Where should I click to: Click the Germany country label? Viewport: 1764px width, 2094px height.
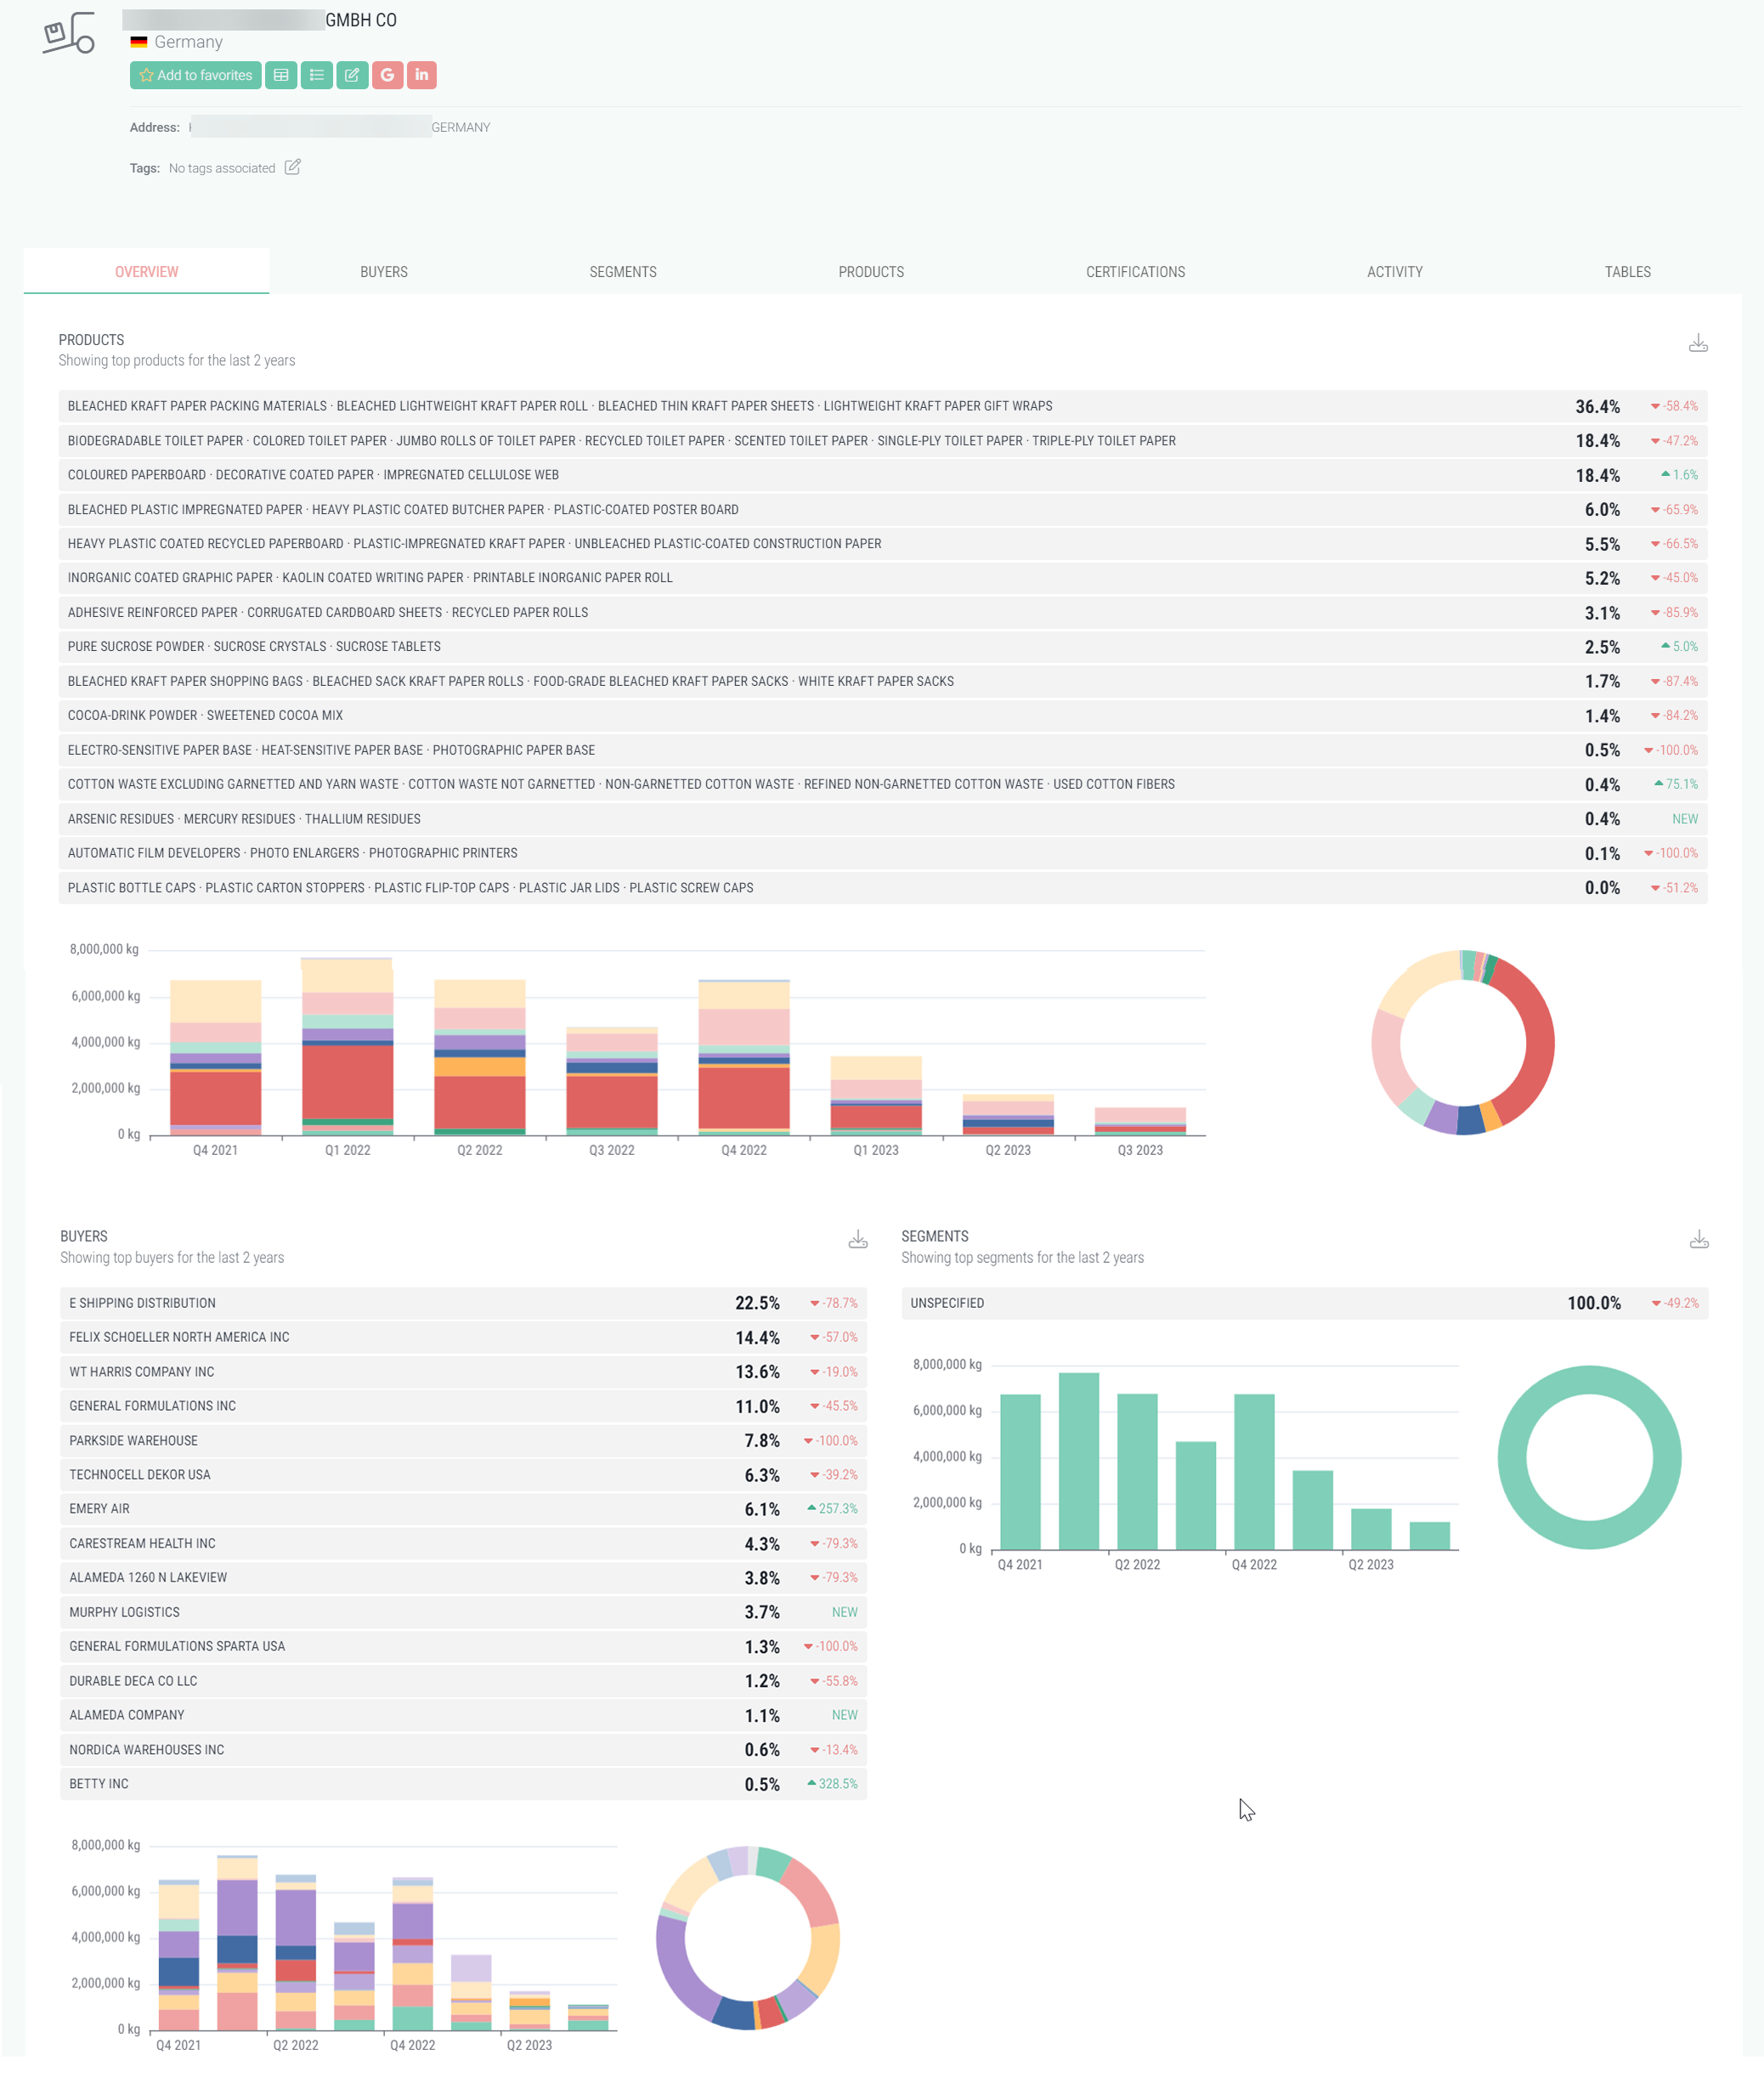click(x=188, y=42)
